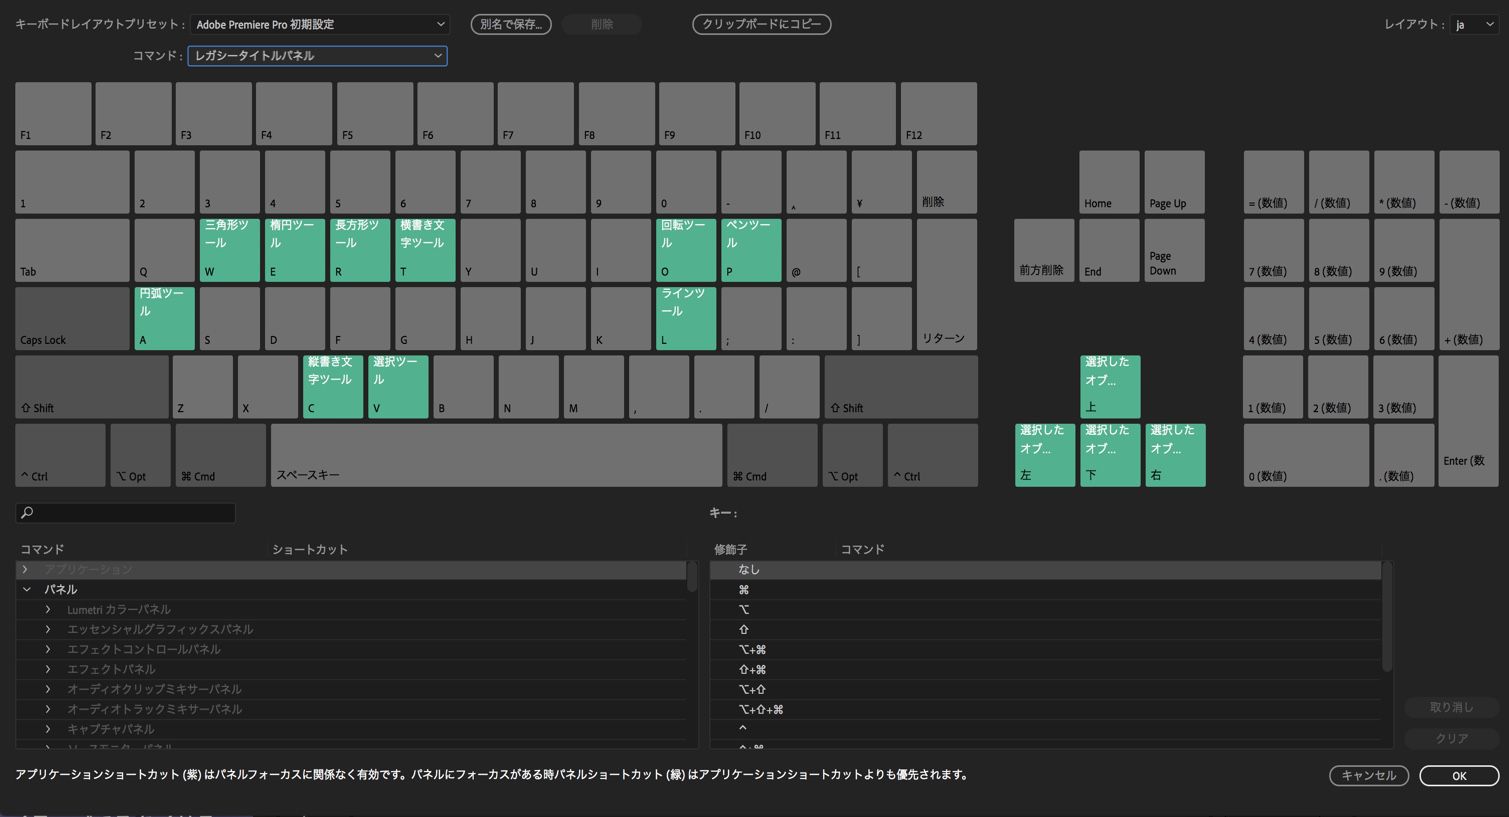Viewport: 1509px width, 817px height.
Task: Click the 削除 button beside 別名で保存
Action: 602,24
